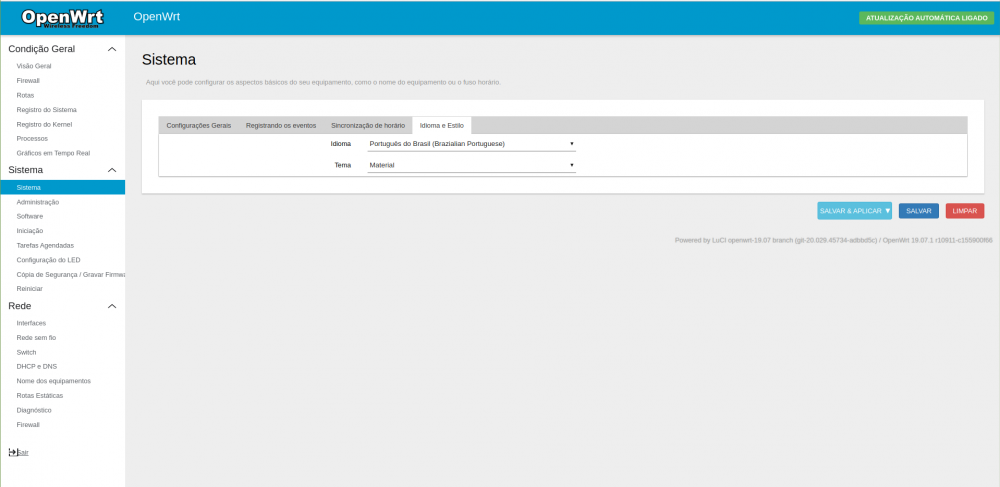1000x487 pixels.
Task: Open Visão Geral in the sidebar
Action: [34, 66]
